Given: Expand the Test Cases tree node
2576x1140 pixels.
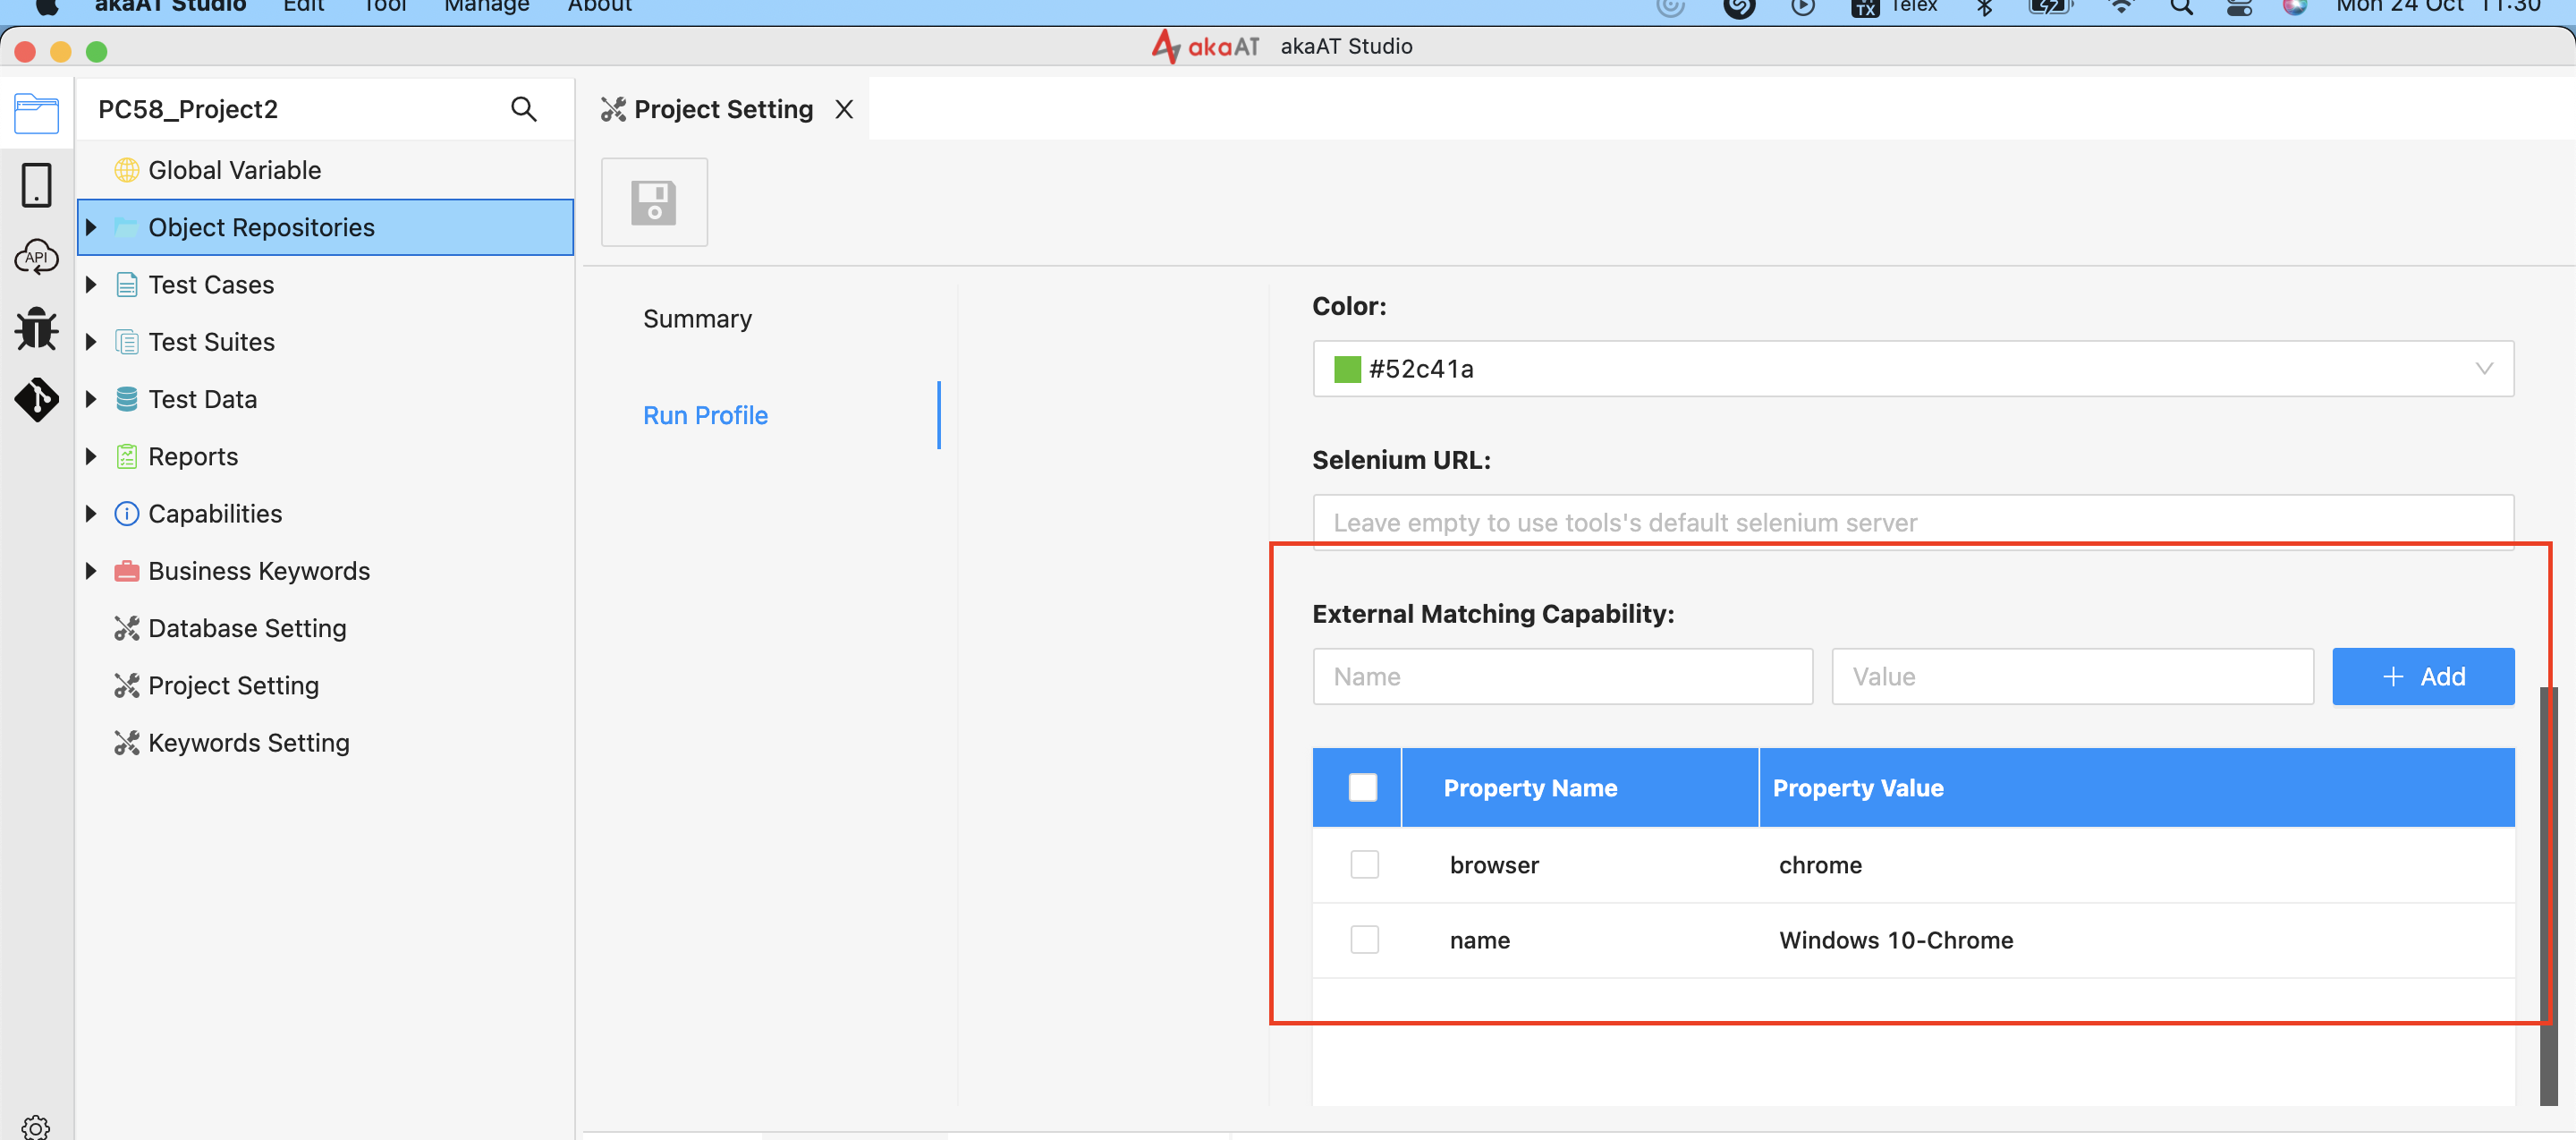Looking at the screenshot, I should click(x=91, y=285).
